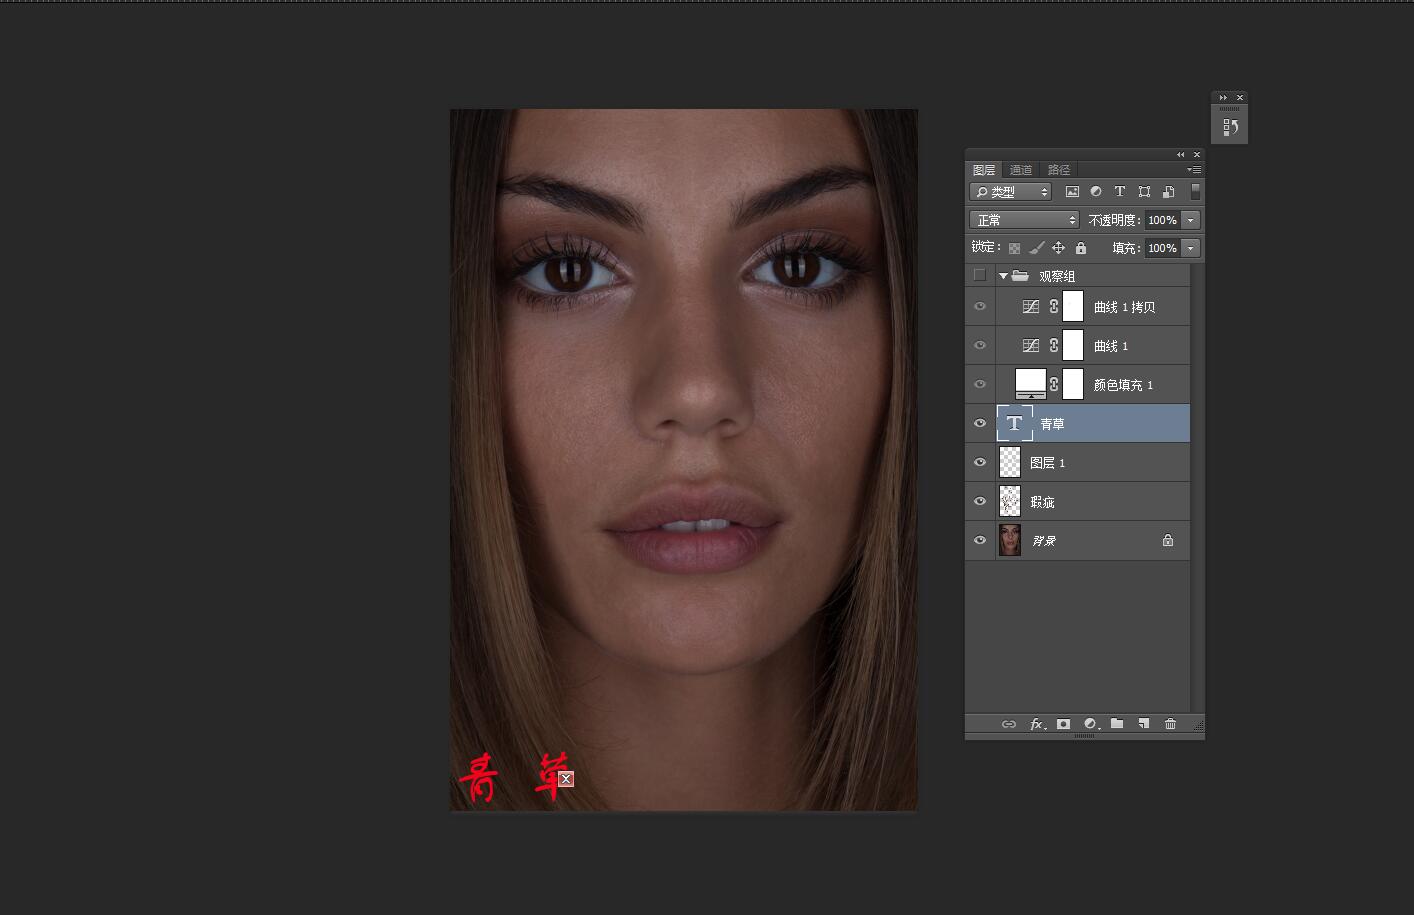Click the 图层 1 layer thumbnail
1414x915 pixels.
(1010, 463)
